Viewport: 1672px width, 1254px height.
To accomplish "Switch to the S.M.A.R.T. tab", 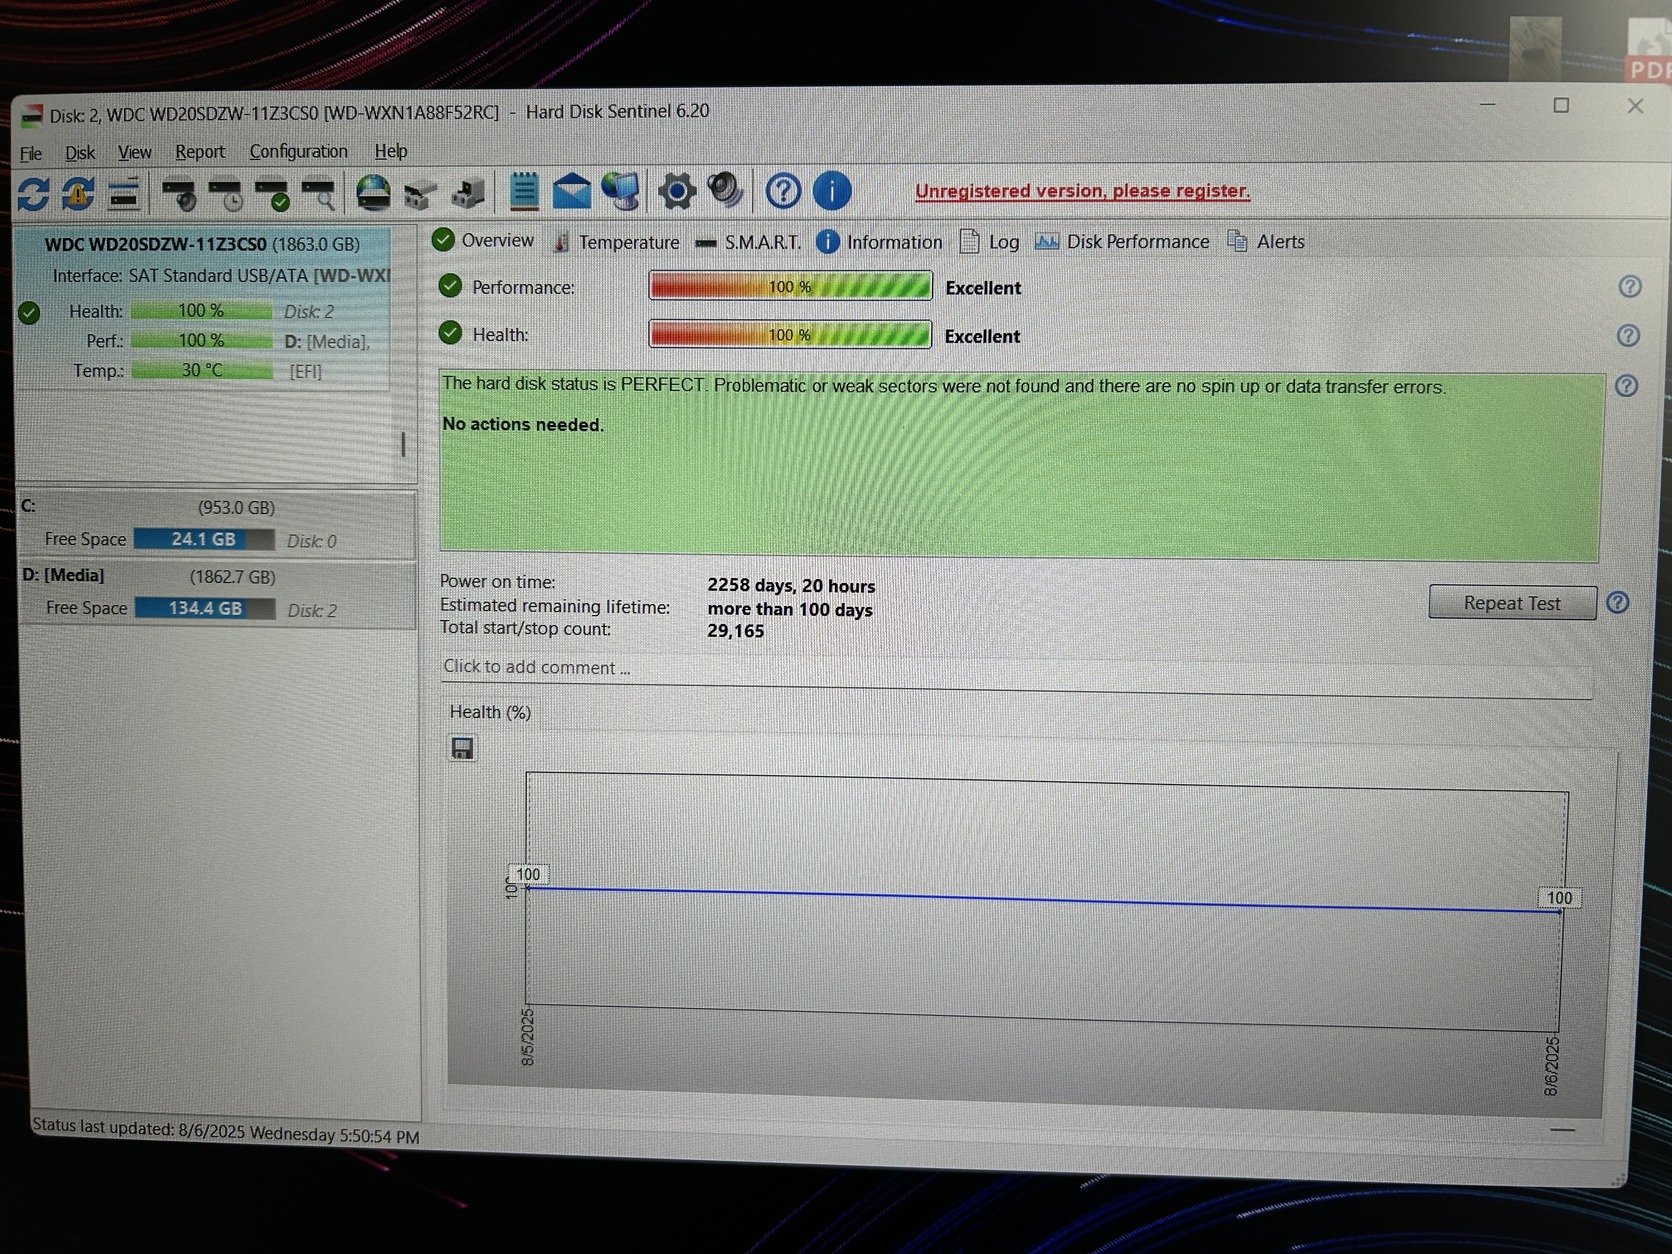I will point(749,242).
